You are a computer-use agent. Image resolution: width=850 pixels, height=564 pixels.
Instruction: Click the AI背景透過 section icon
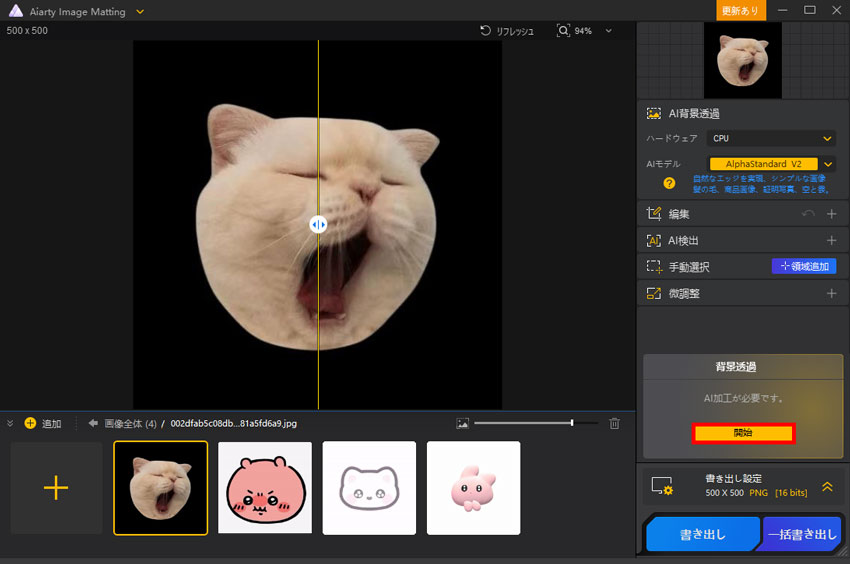click(654, 113)
